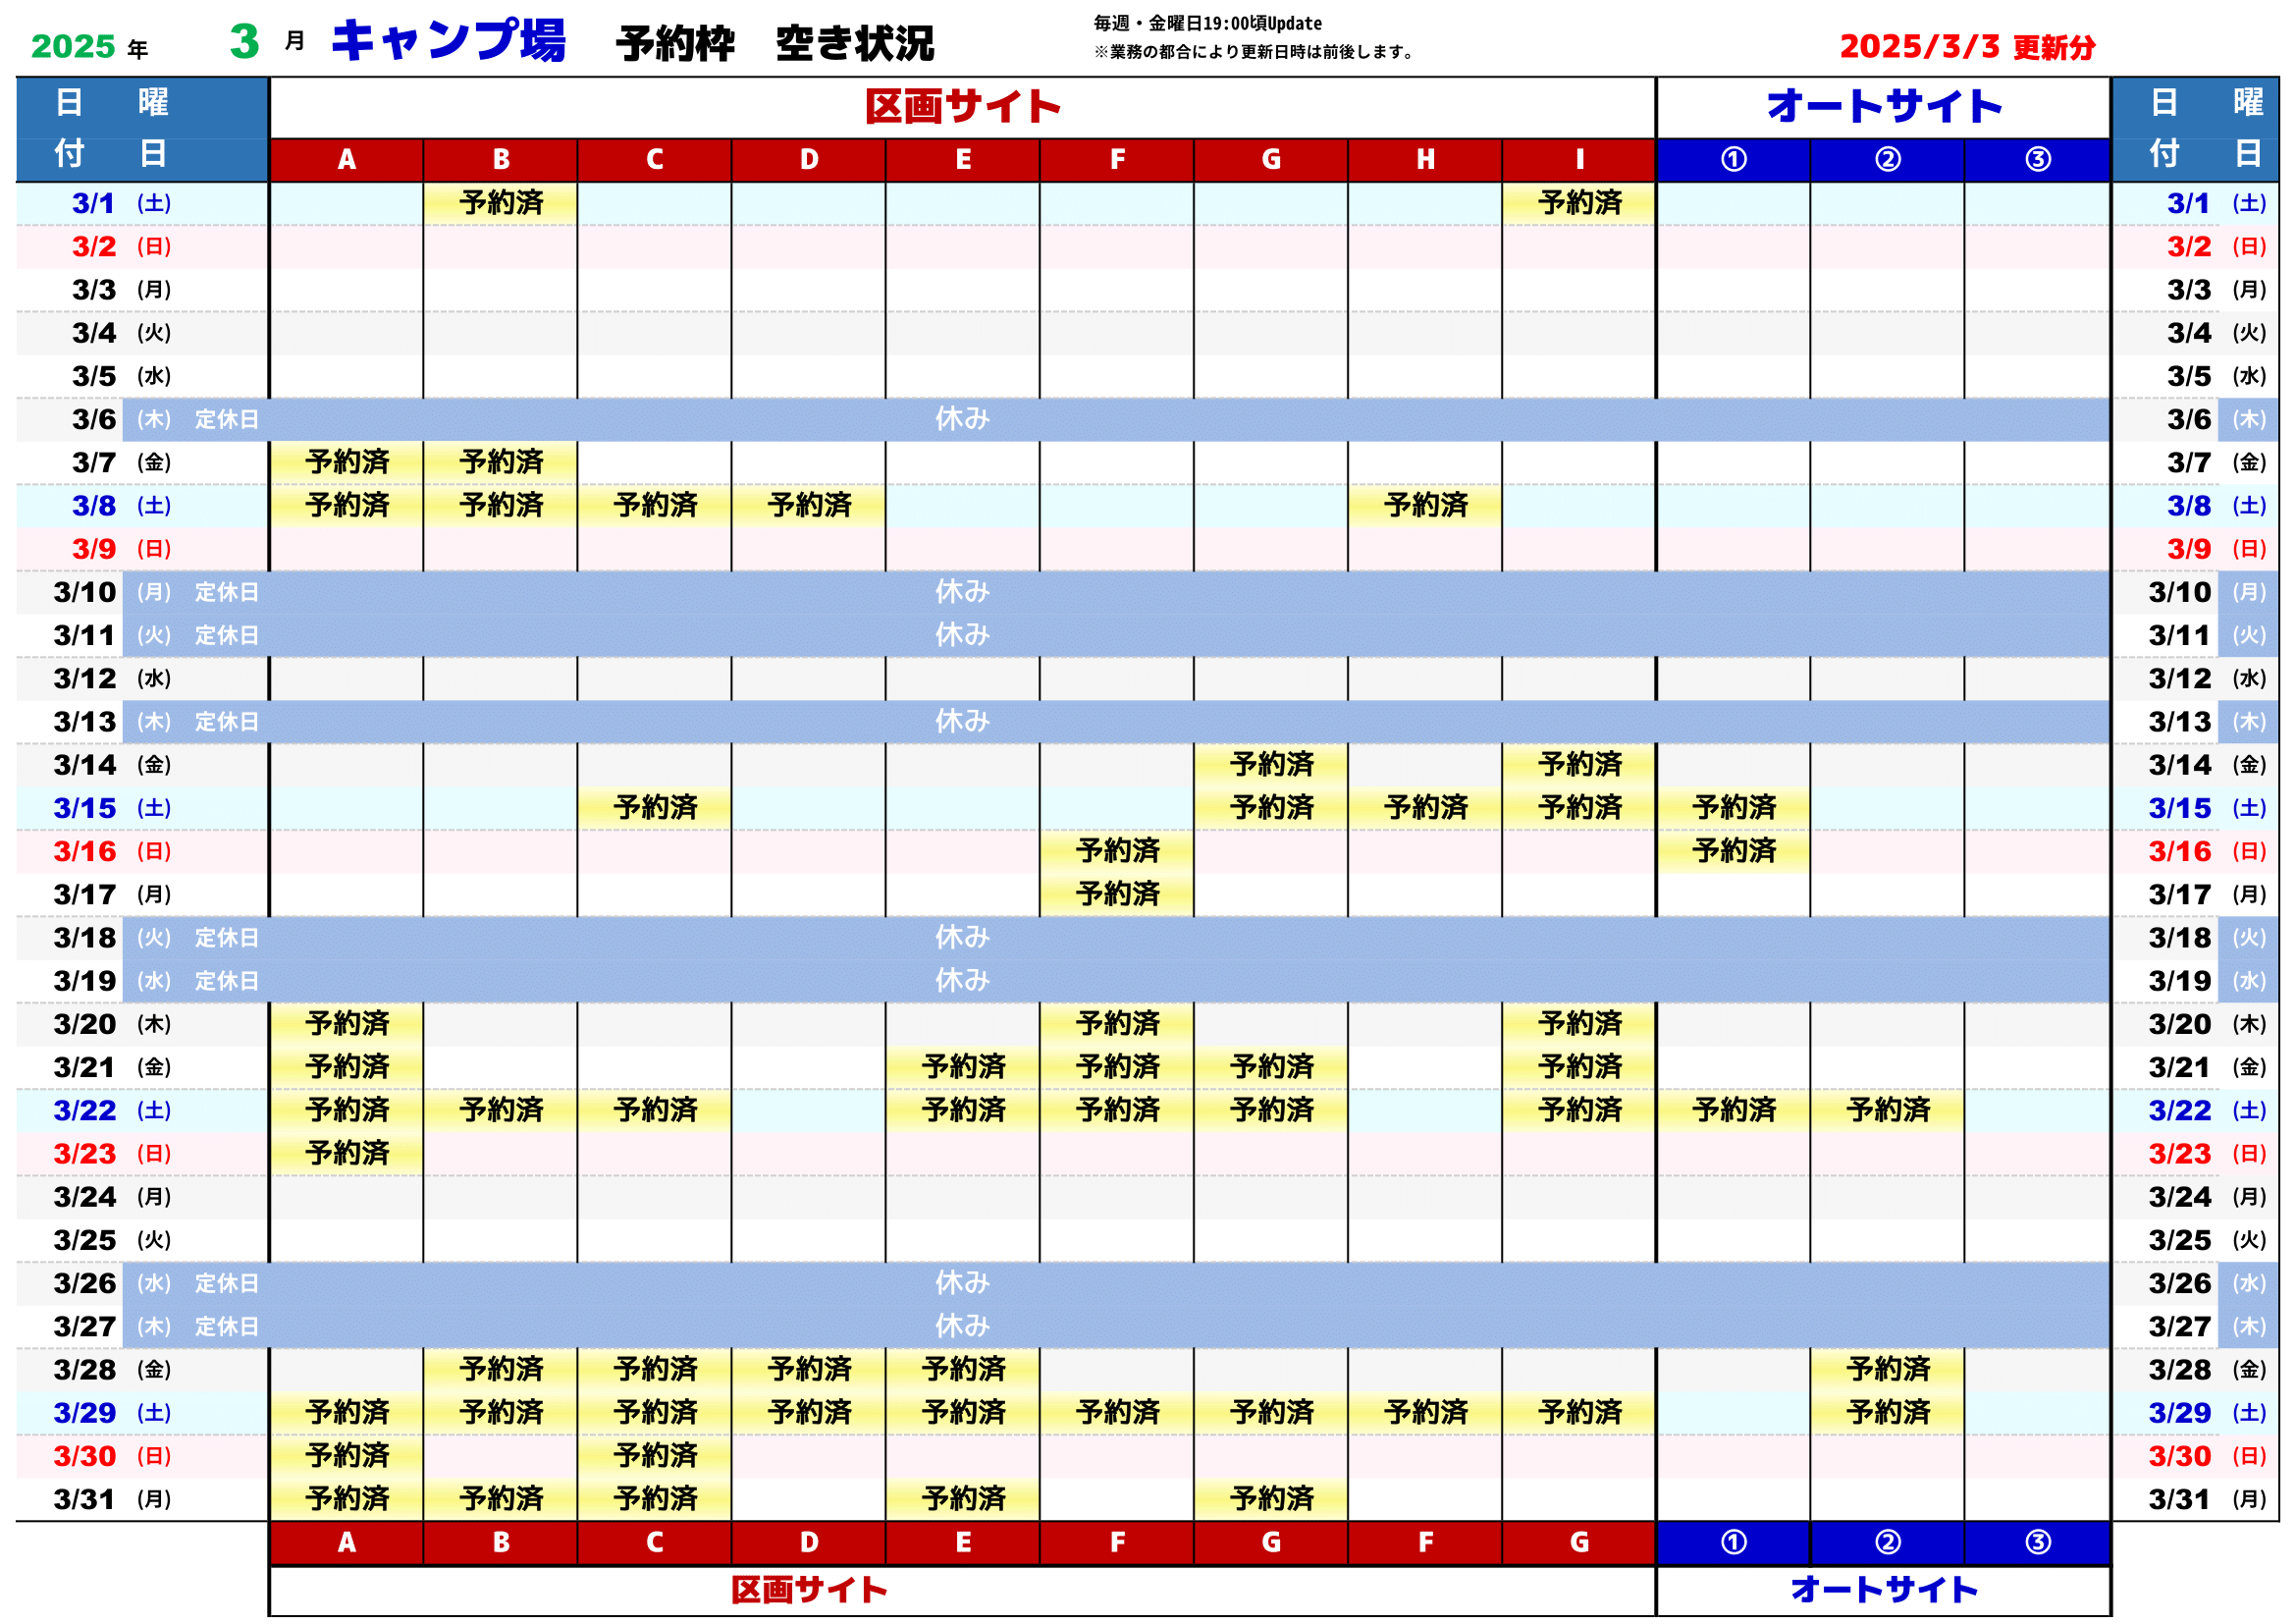Click 予約済 cell for 3/8 site D

[809, 506]
